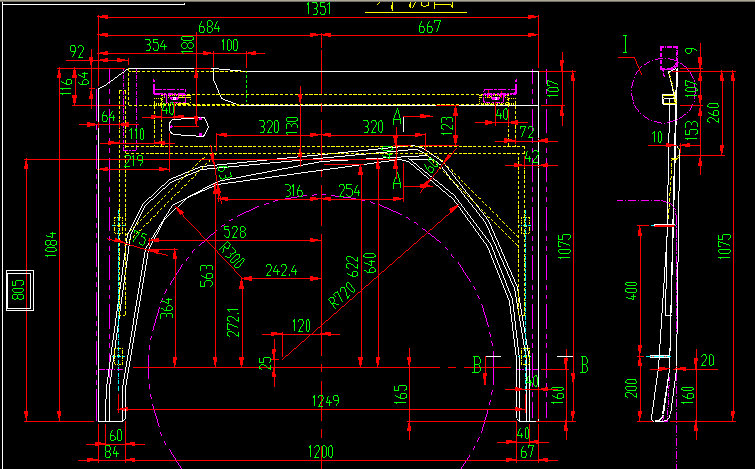755x469 pixels.
Task: Click the 684 dimension label
Action: click(208, 28)
